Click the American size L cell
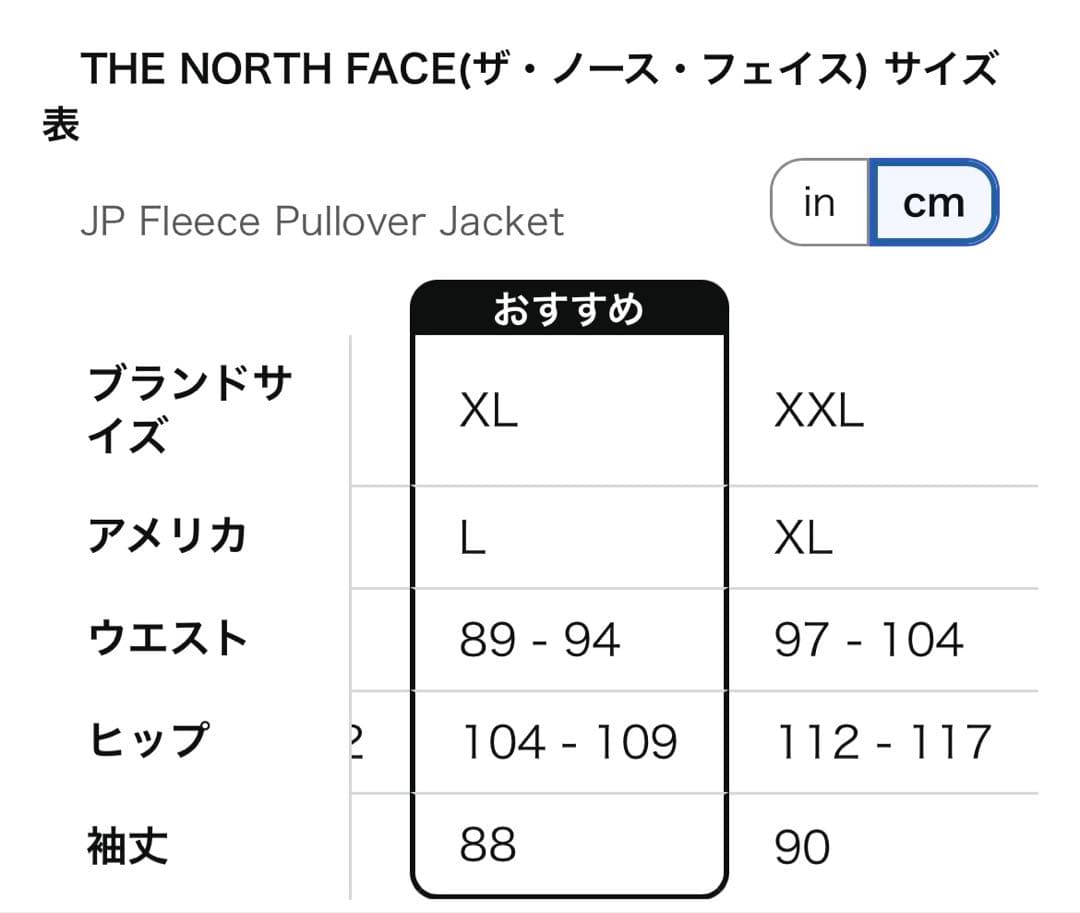Screen dimensions: 1080x913 coord(474,537)
